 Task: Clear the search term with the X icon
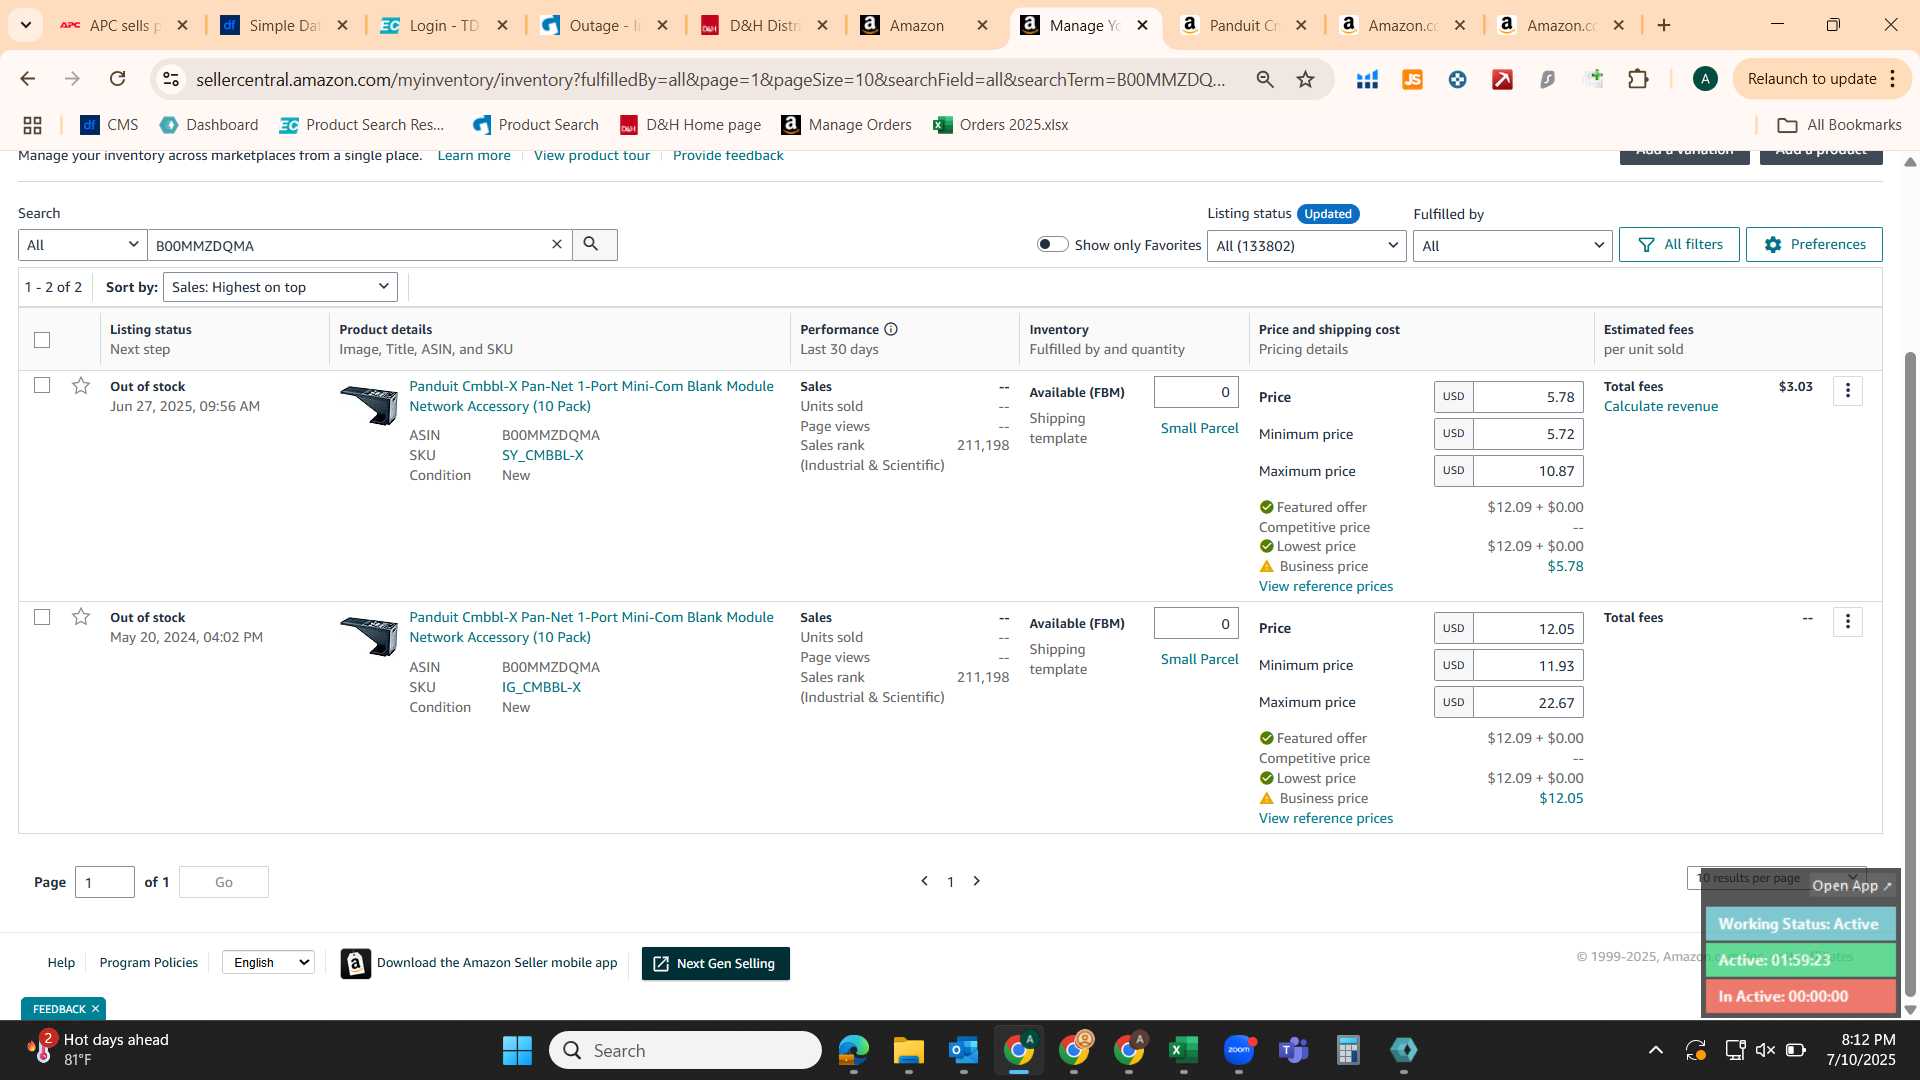pos(557,245)
